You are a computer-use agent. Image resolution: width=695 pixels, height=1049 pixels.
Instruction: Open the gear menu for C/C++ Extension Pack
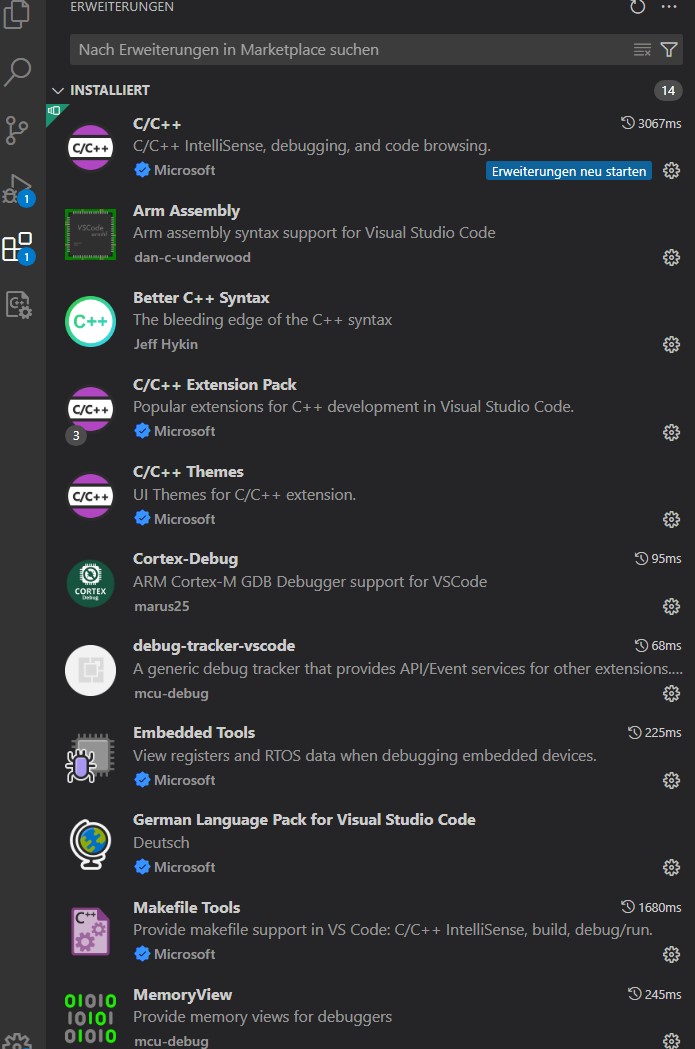click(672, 432)
